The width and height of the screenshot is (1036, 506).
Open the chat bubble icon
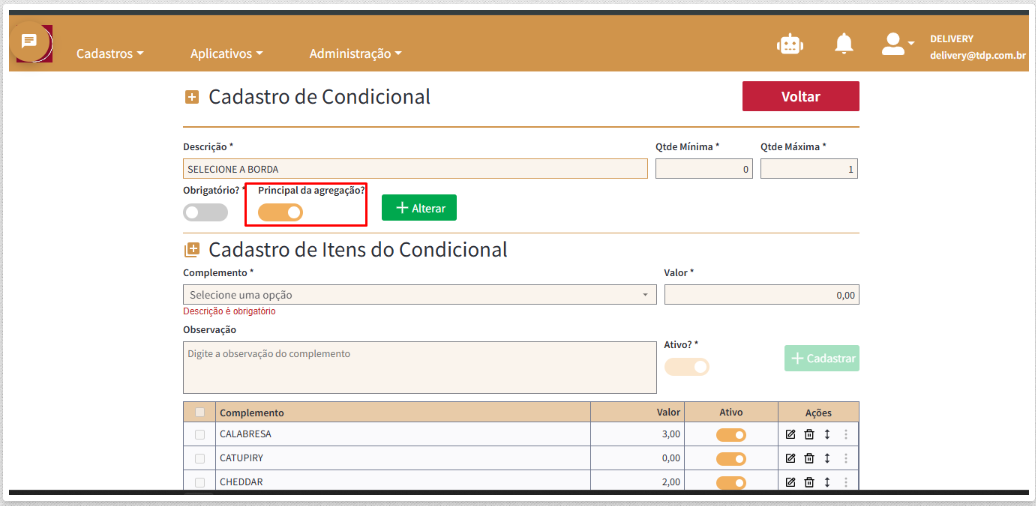[29, 42]
